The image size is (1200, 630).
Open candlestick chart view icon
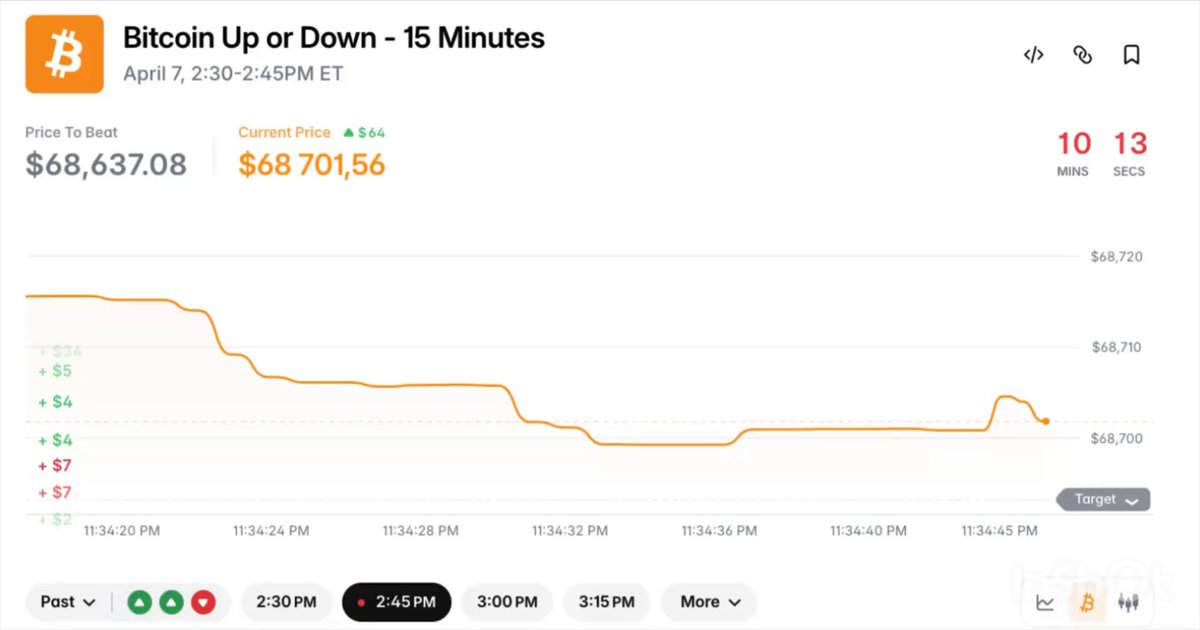[x=1129, y=602]
